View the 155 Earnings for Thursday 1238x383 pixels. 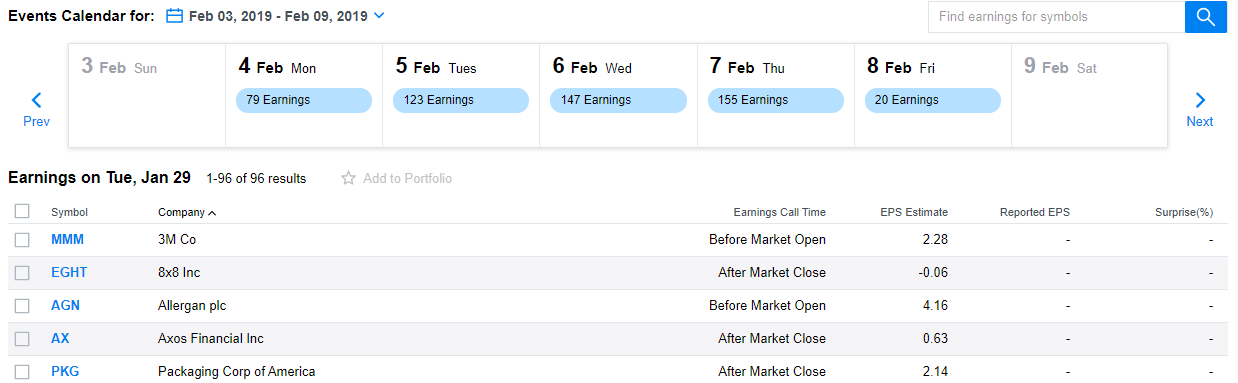coord(775,100)
